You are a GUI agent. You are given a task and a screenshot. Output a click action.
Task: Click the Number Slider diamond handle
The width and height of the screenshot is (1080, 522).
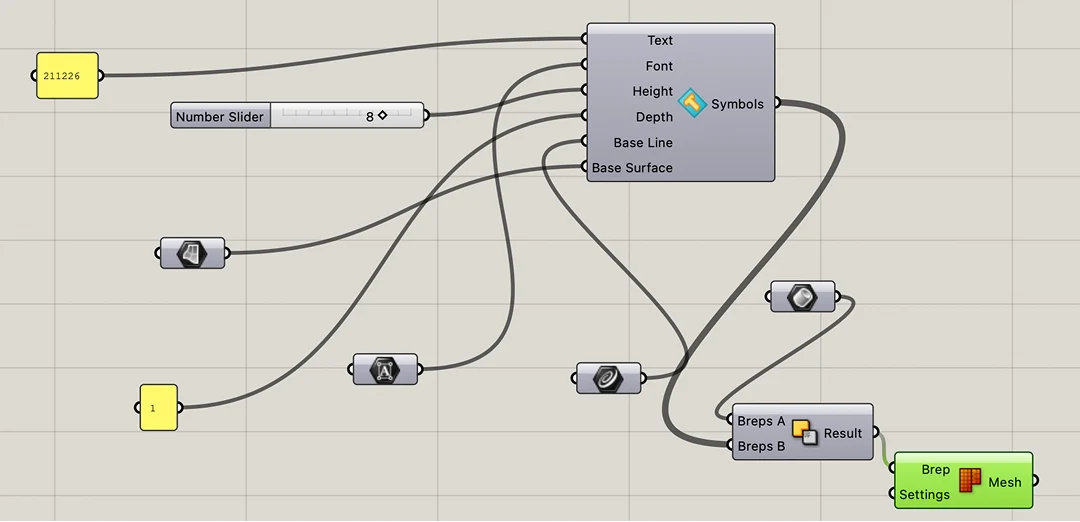tap(382, 116)
